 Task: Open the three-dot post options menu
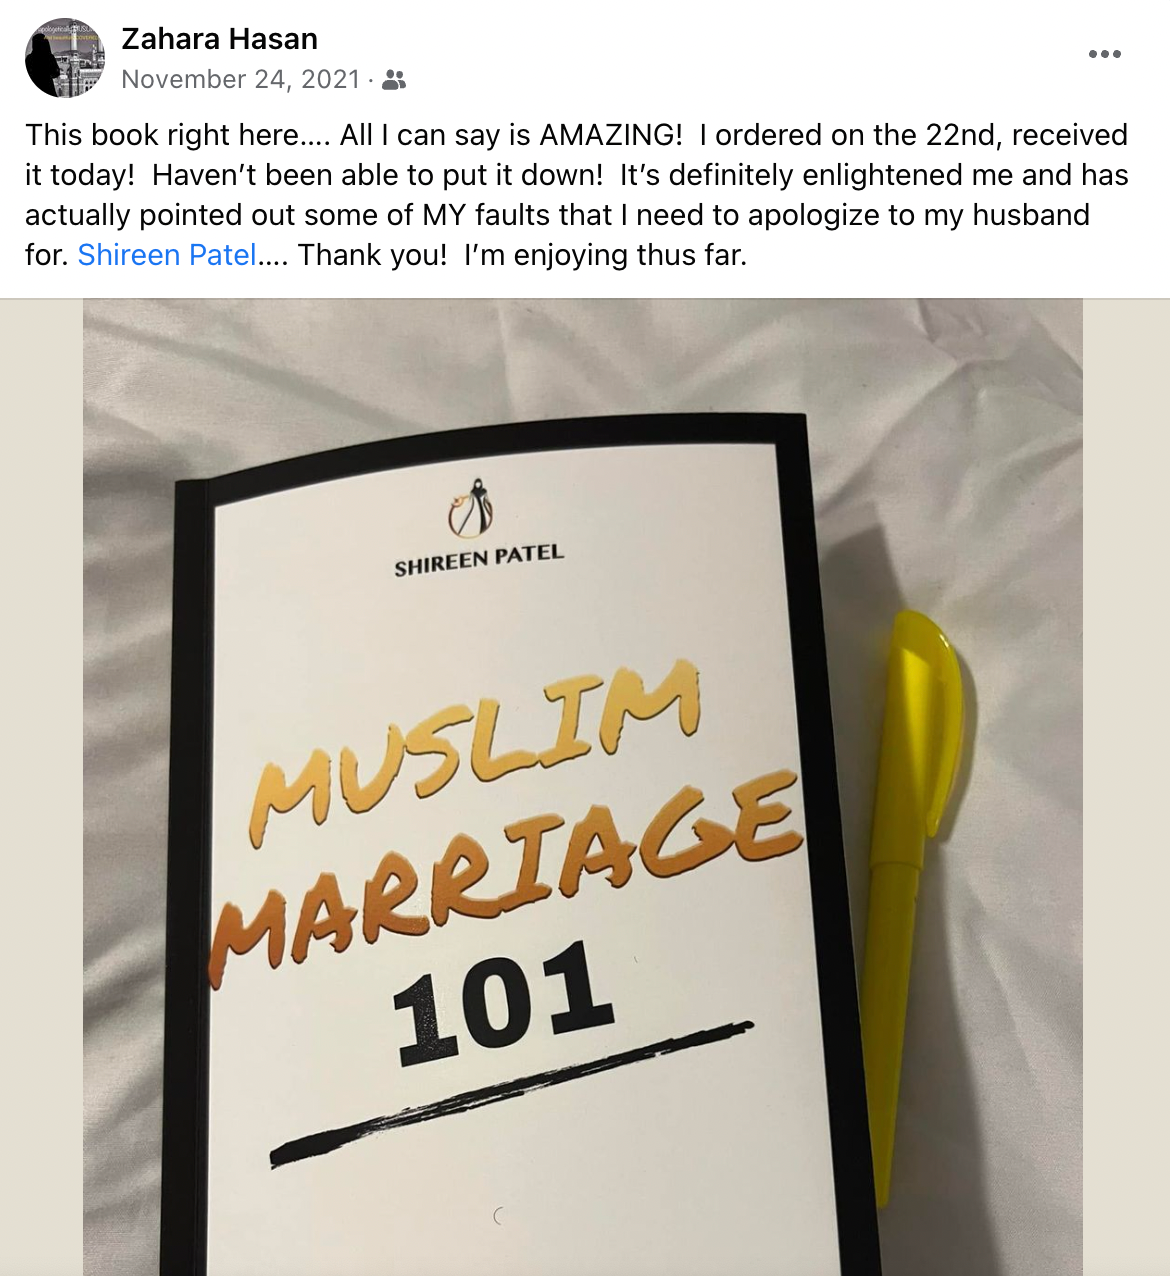1104,54
